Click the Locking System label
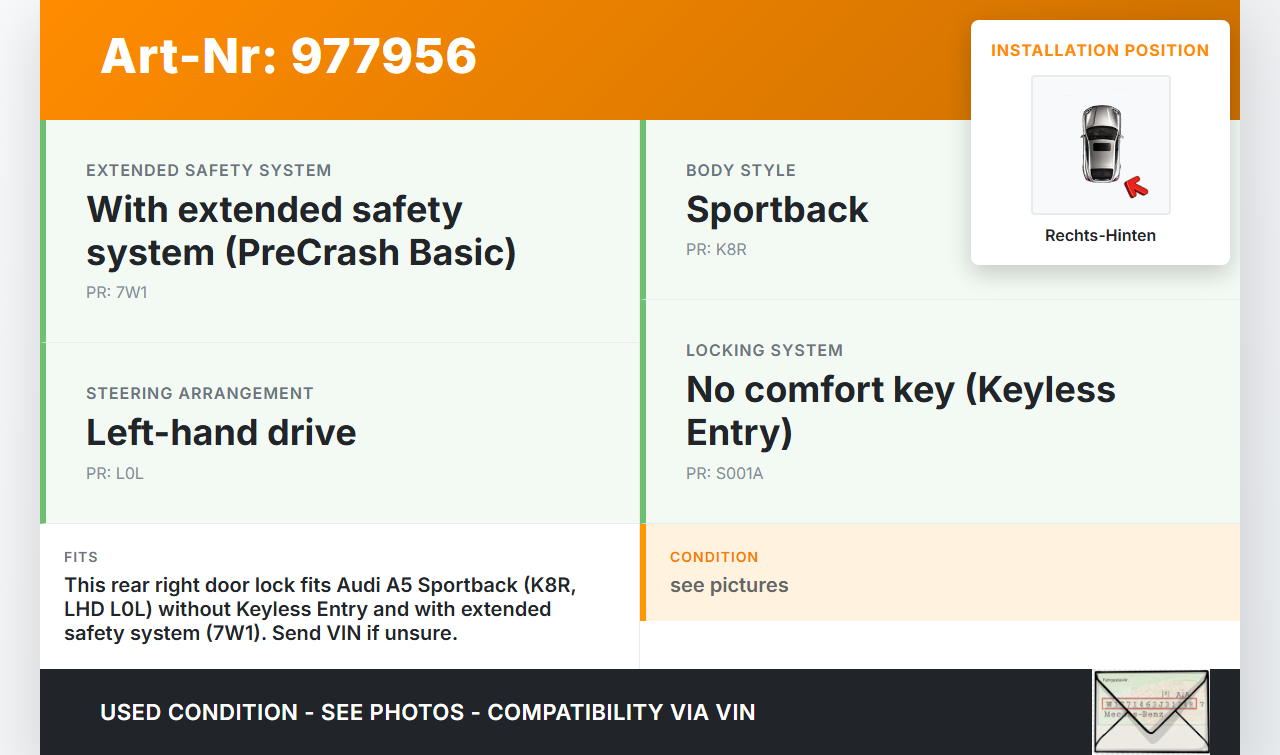This screenshot has height=755, width=1280. [764, 350]
